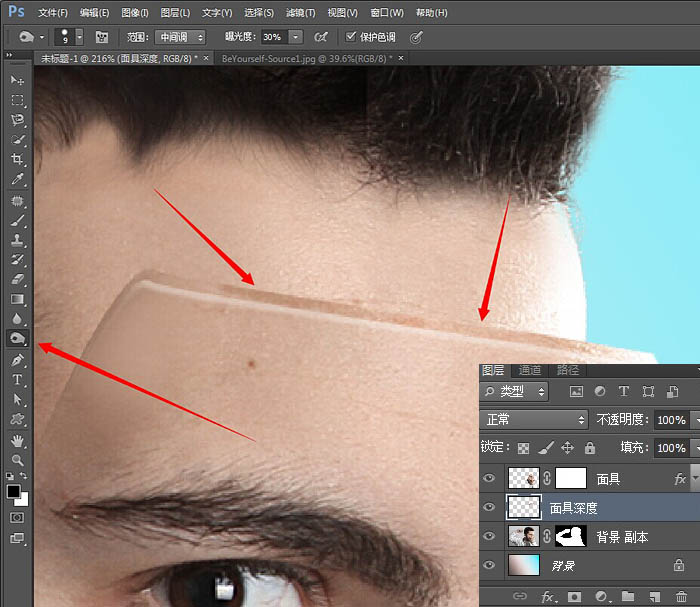Select the Crop tool in toolbox

tap(17, 160)
